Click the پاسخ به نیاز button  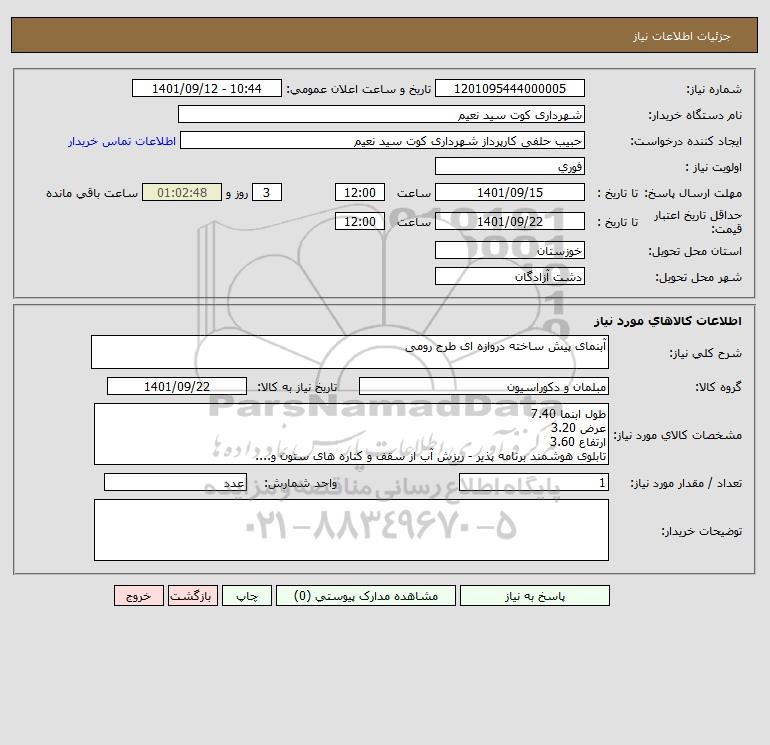point(535,596)
